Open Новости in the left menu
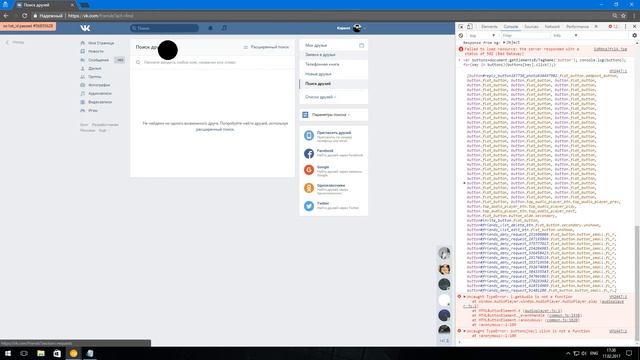The height and width of the screenshot is (360, 640). click(x=92, y=51)
